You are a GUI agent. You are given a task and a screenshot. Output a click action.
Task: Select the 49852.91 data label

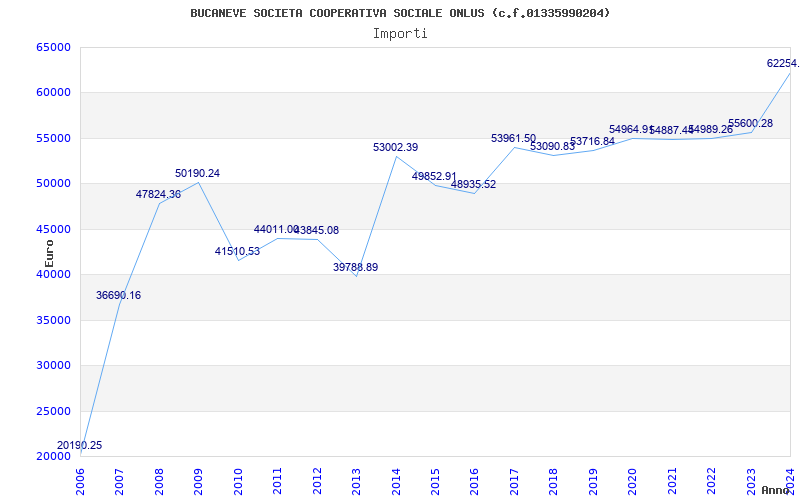[434, 177]
